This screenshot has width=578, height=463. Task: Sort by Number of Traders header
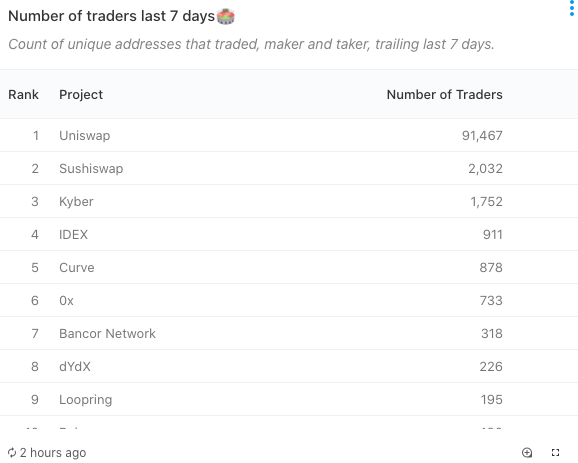tap(445, 95)
